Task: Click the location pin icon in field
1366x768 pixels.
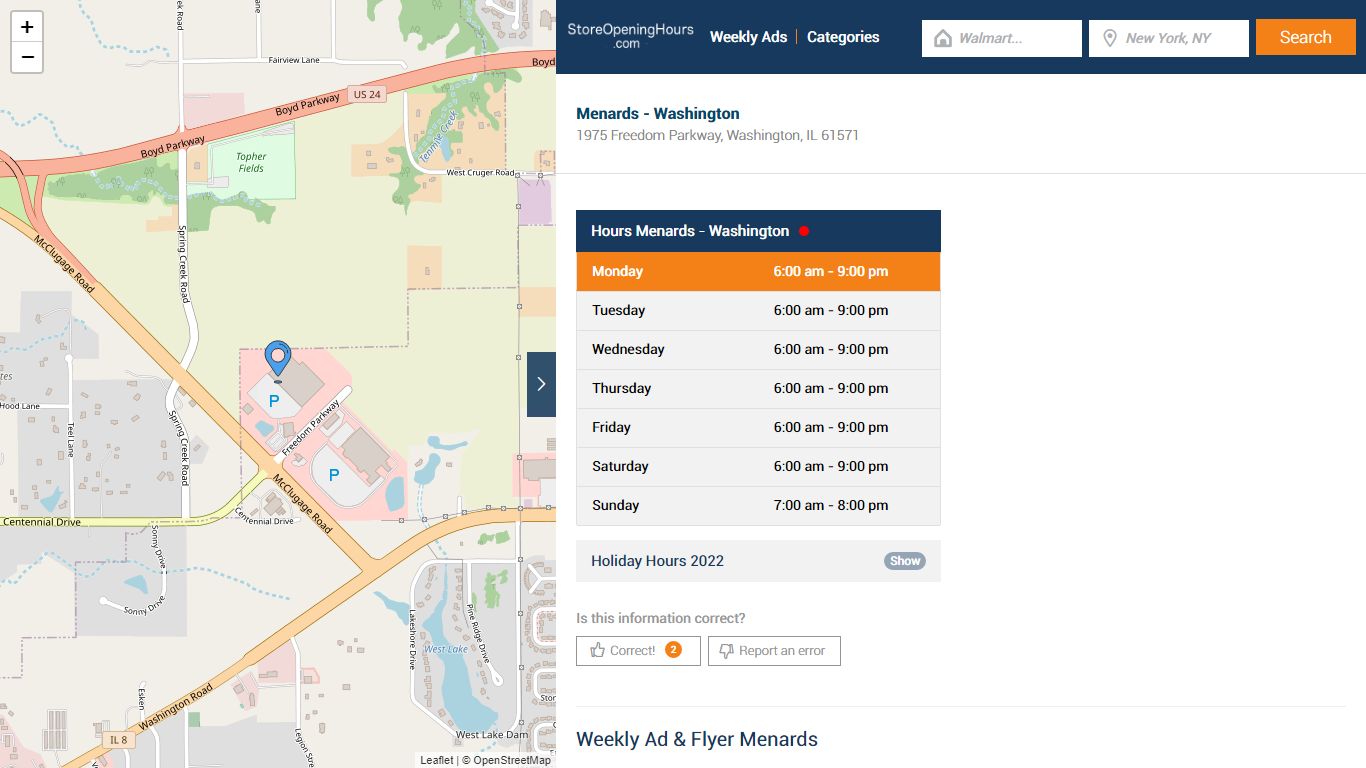Action: pos(1109,38)
